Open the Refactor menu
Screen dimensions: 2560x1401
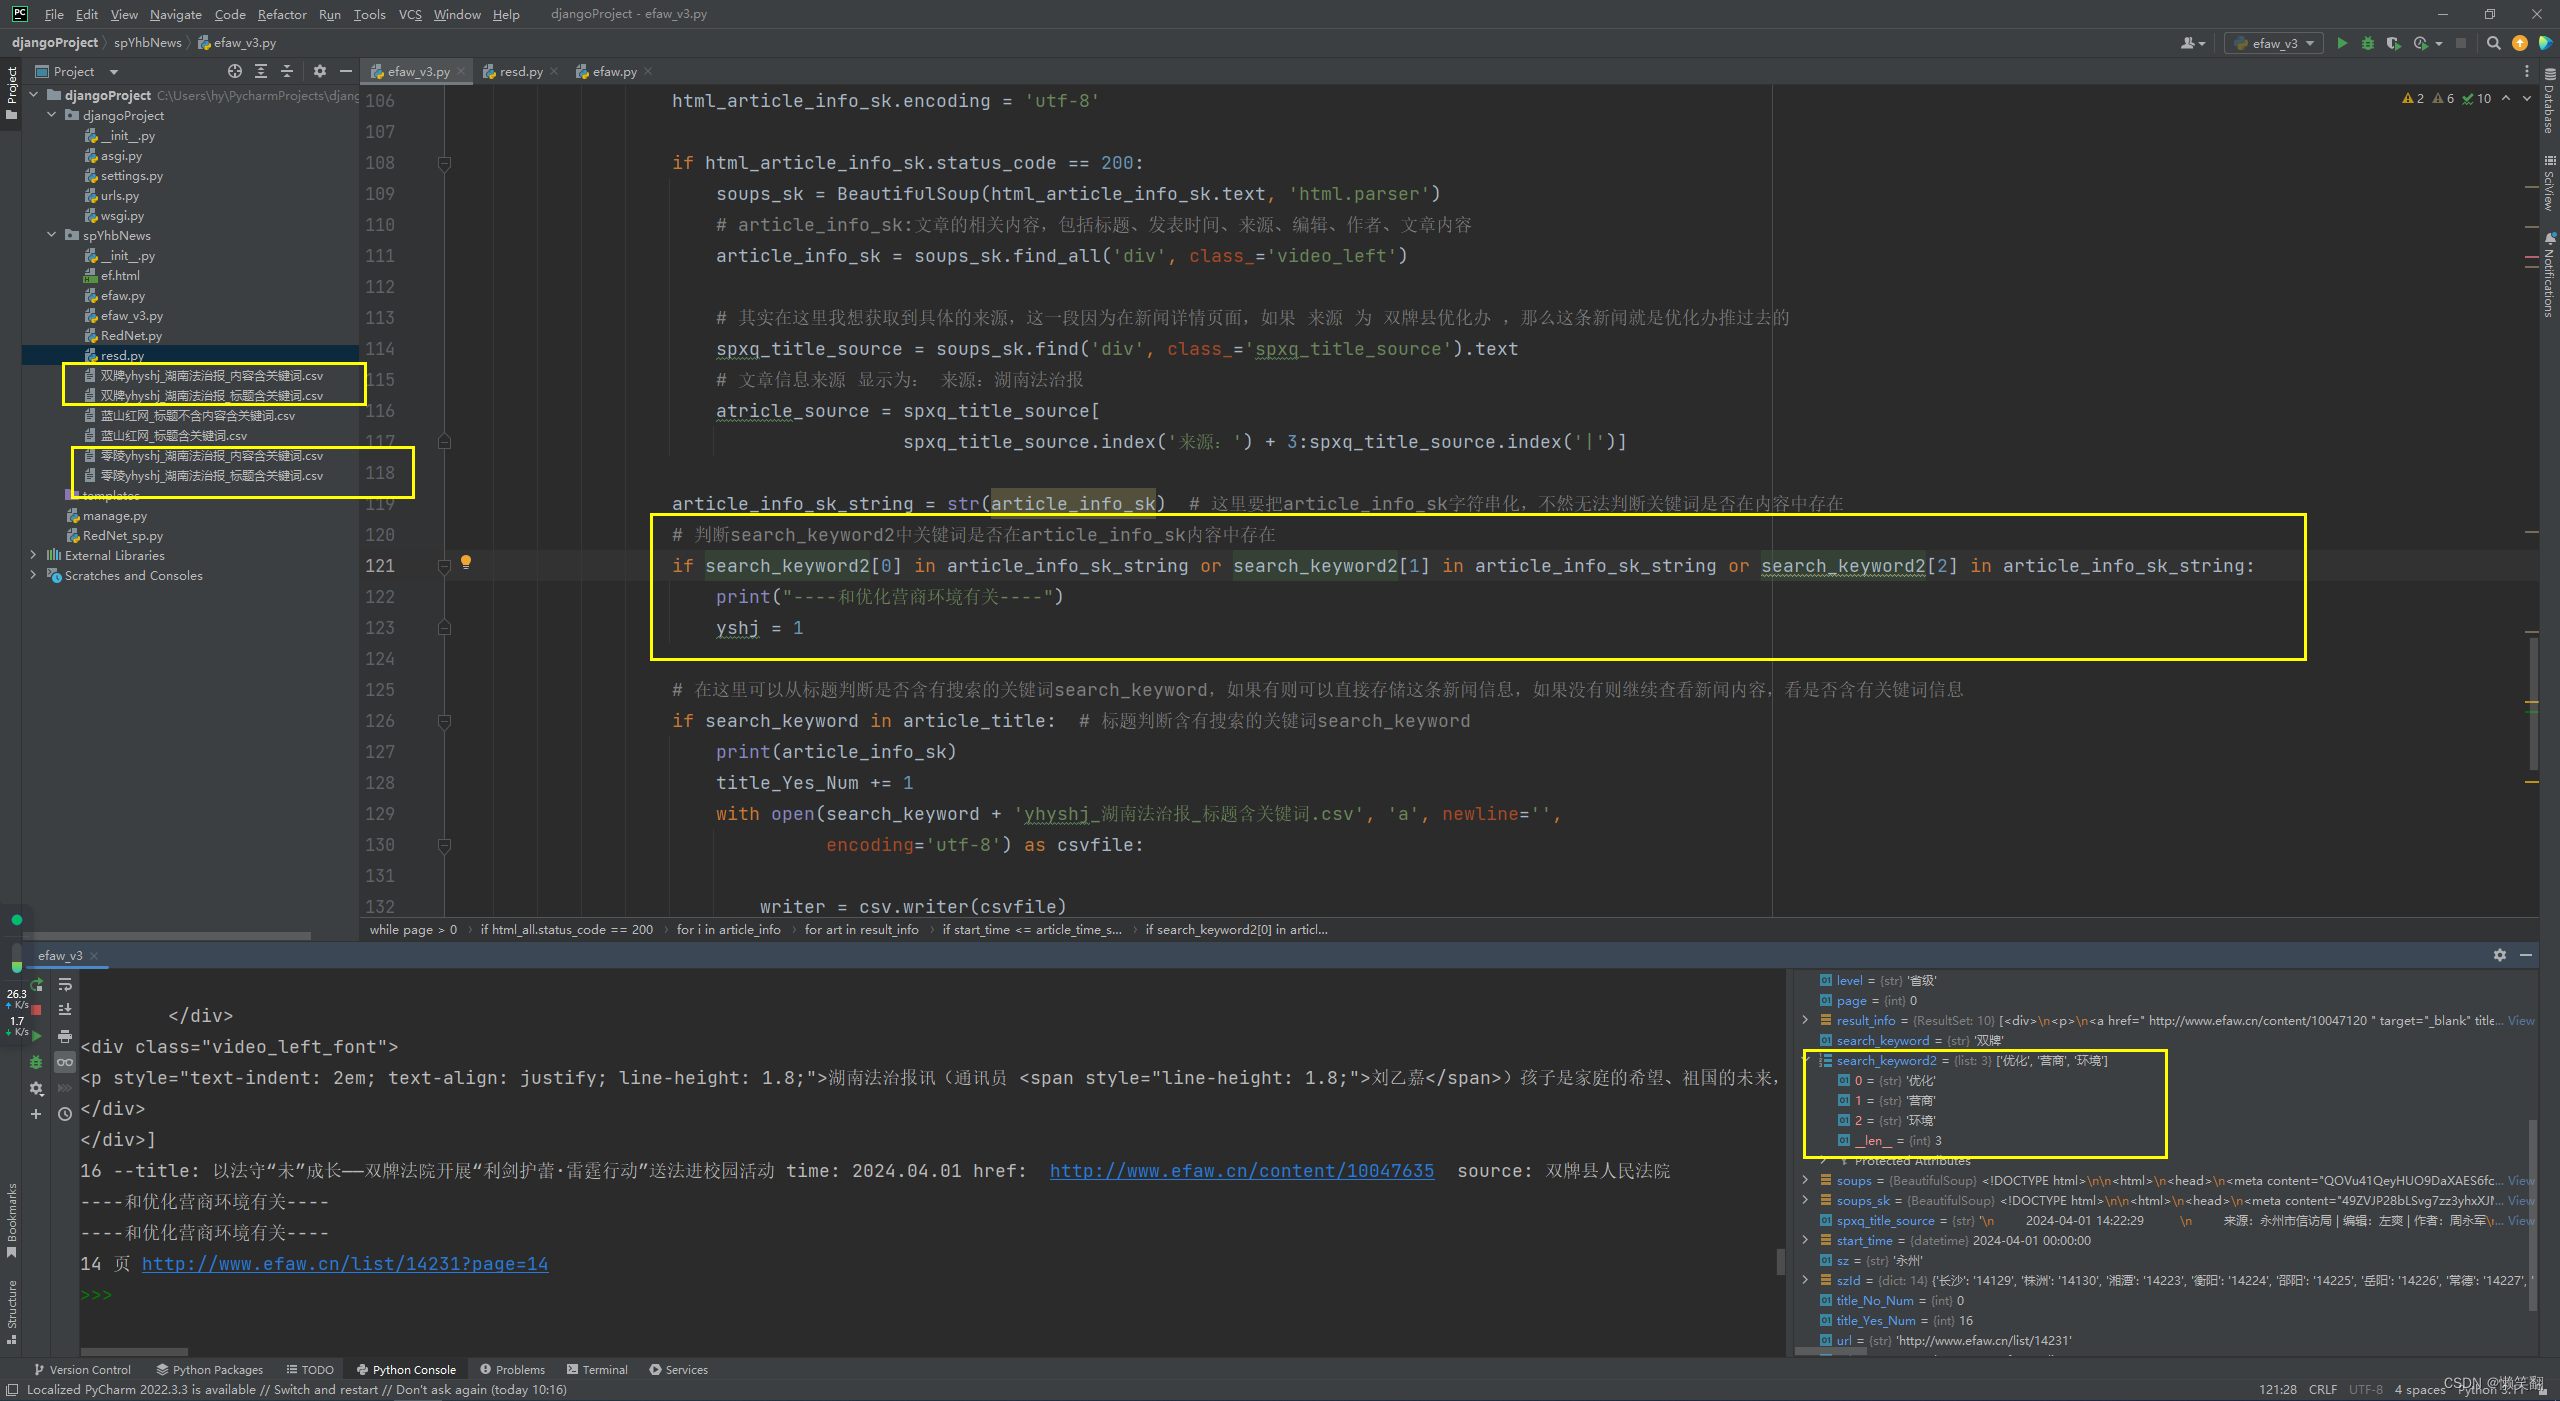point(281,14)
